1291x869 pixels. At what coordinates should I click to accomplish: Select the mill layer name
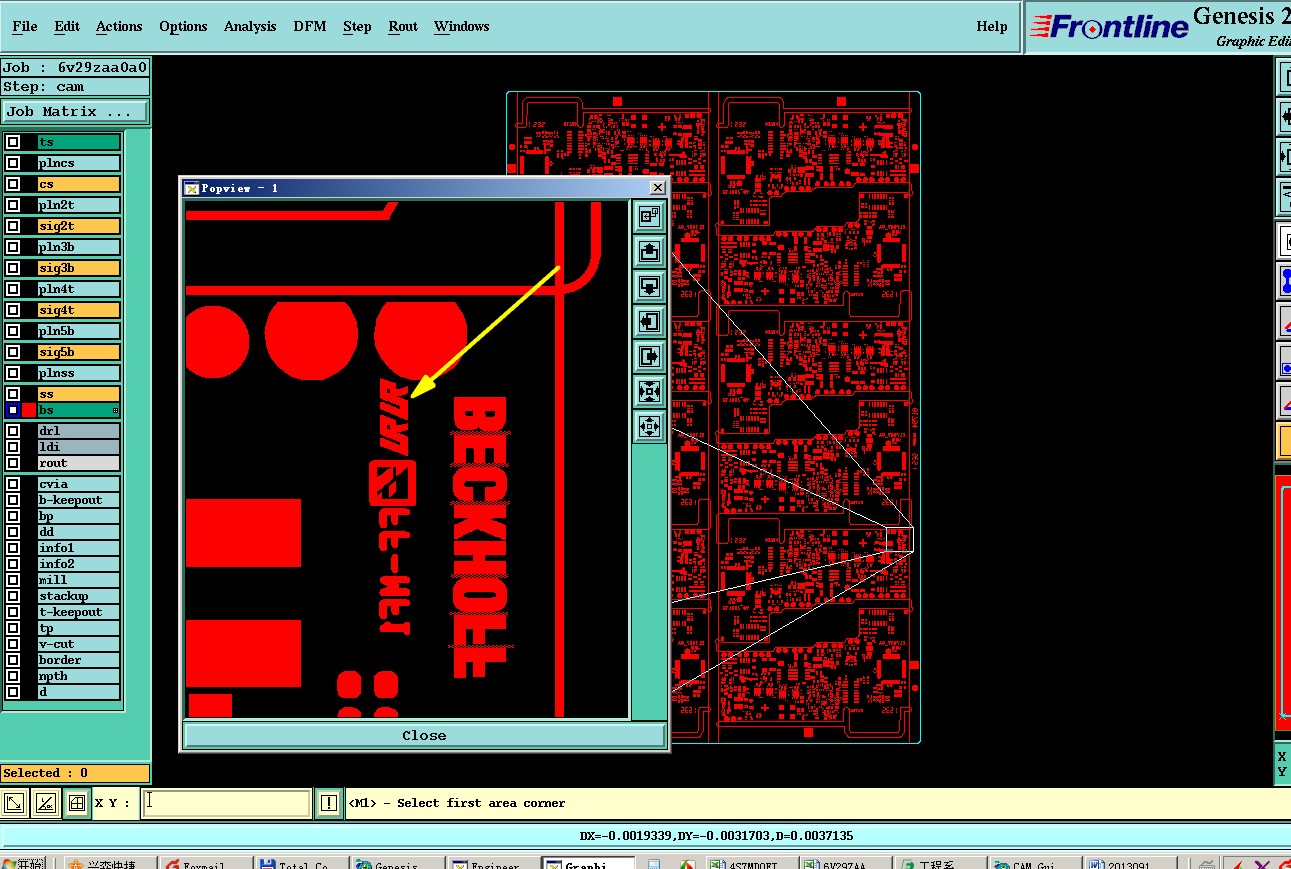click(x=79, y=580)
